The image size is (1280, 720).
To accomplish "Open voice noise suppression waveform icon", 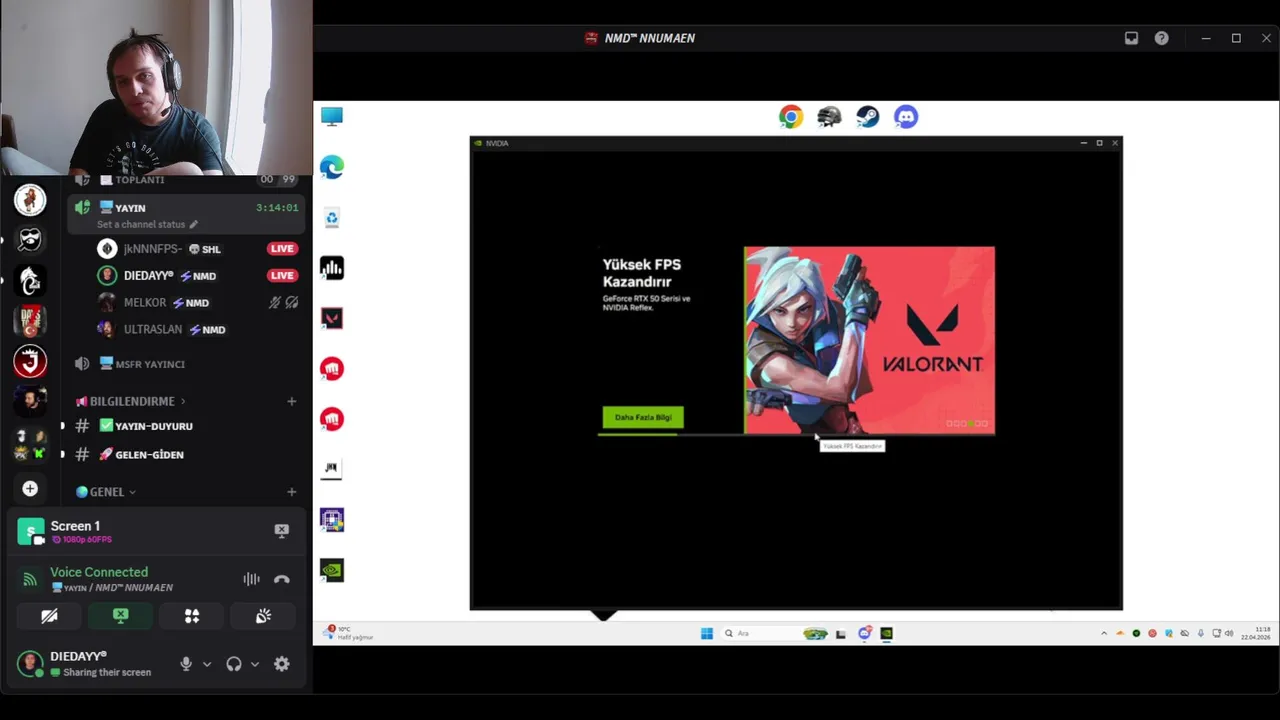I will coord(251,579).
